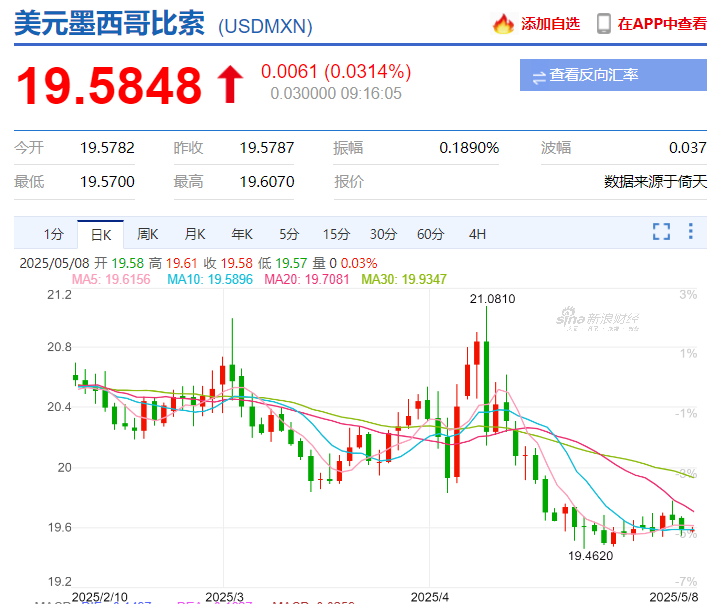Open the 15分 chart tab
Image resolution: width=712 pixels, height=604 pixels.
coord(336,234)
